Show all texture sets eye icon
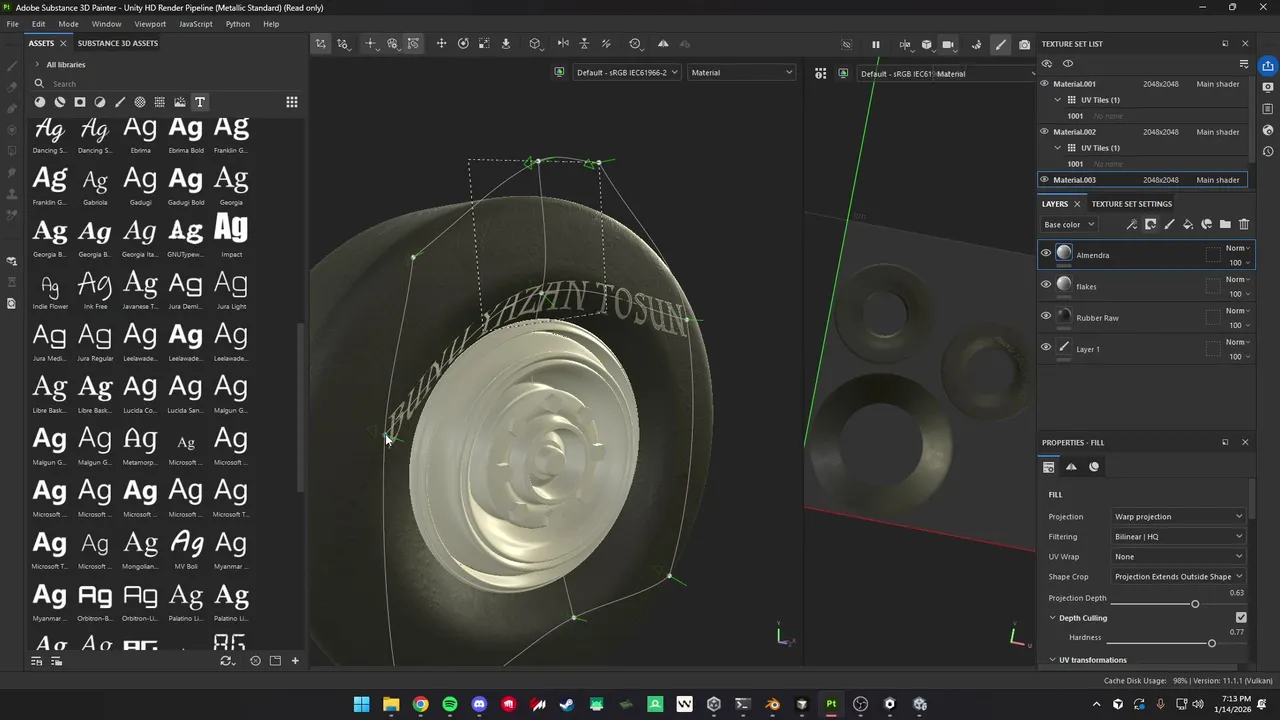Image resolution: width=1280 pixels, height=720 pixels. (x=1047, y=64)
